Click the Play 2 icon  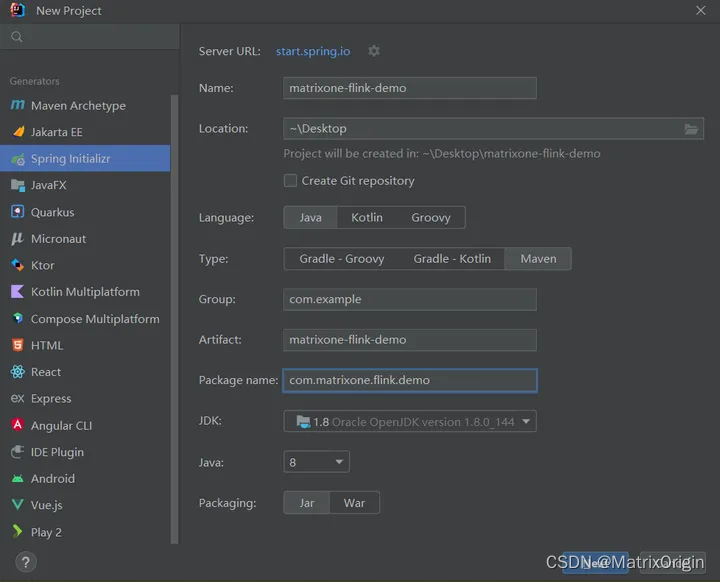coord(17,531)
